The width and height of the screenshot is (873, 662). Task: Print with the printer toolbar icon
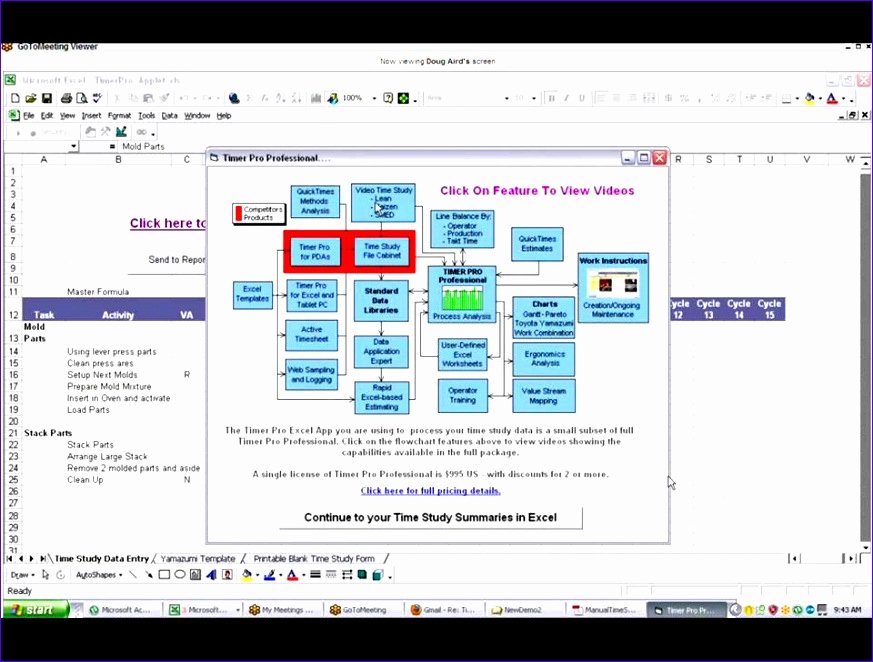[66, 99]
